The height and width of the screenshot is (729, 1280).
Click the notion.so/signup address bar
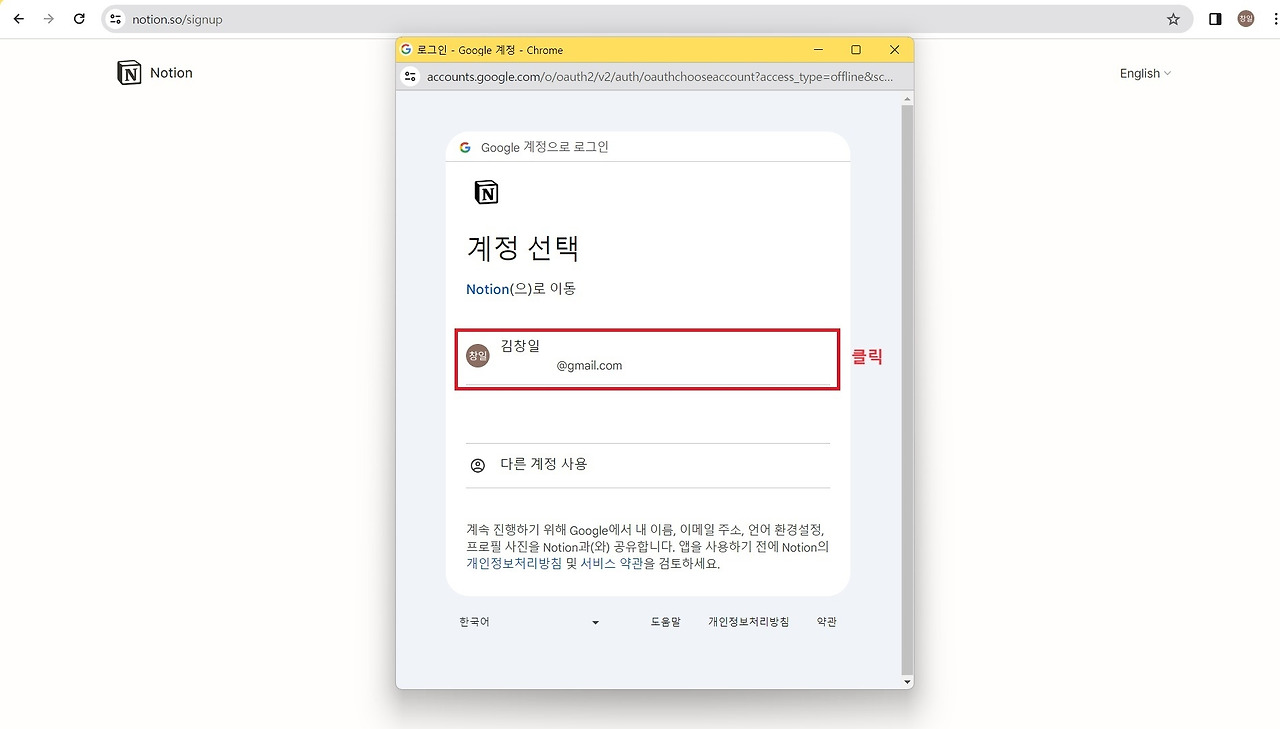tap(647, 19)
